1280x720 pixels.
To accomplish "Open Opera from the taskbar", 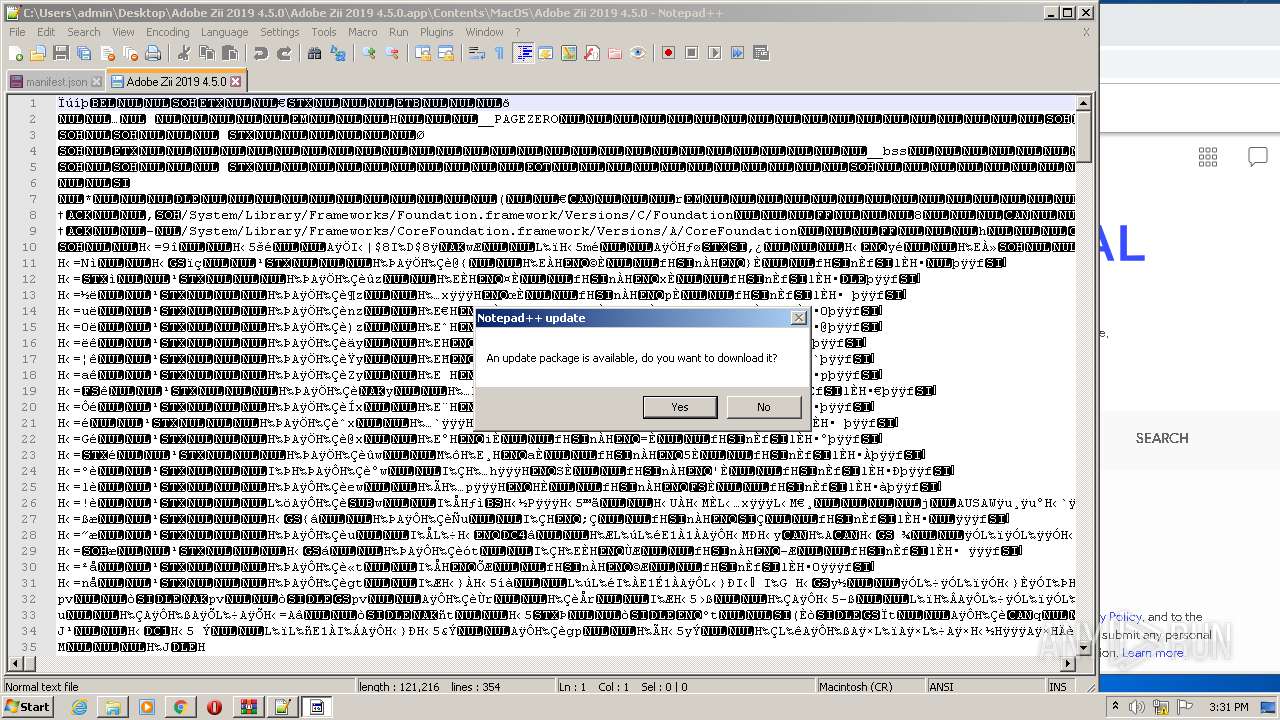I will pyautogui.click(x=215, y=707).
